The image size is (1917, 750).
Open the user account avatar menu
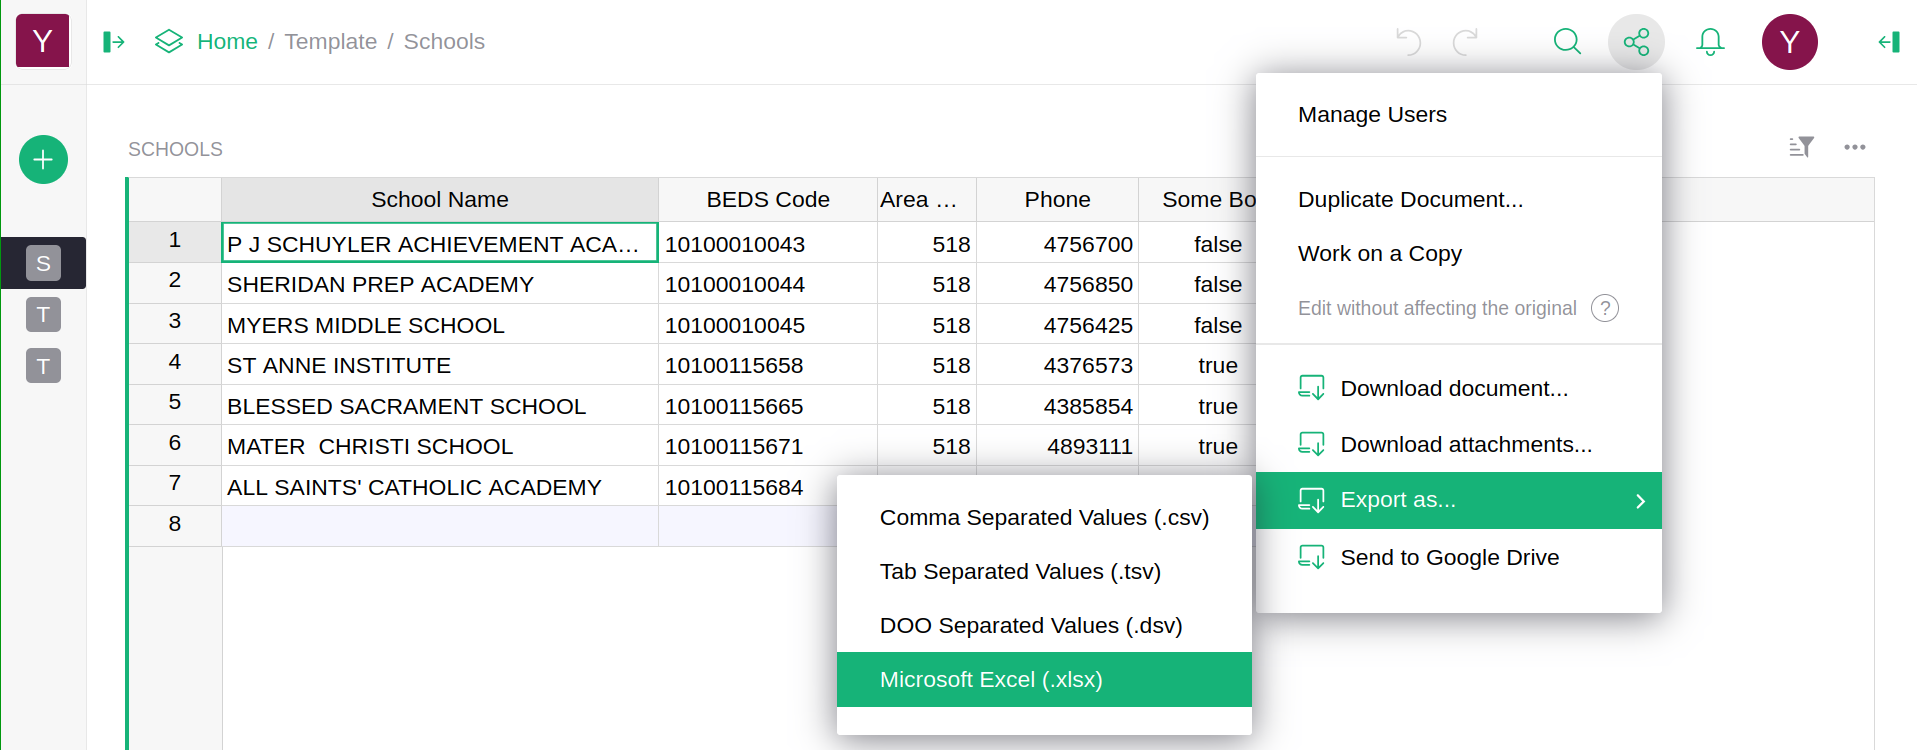point(1789,42)
